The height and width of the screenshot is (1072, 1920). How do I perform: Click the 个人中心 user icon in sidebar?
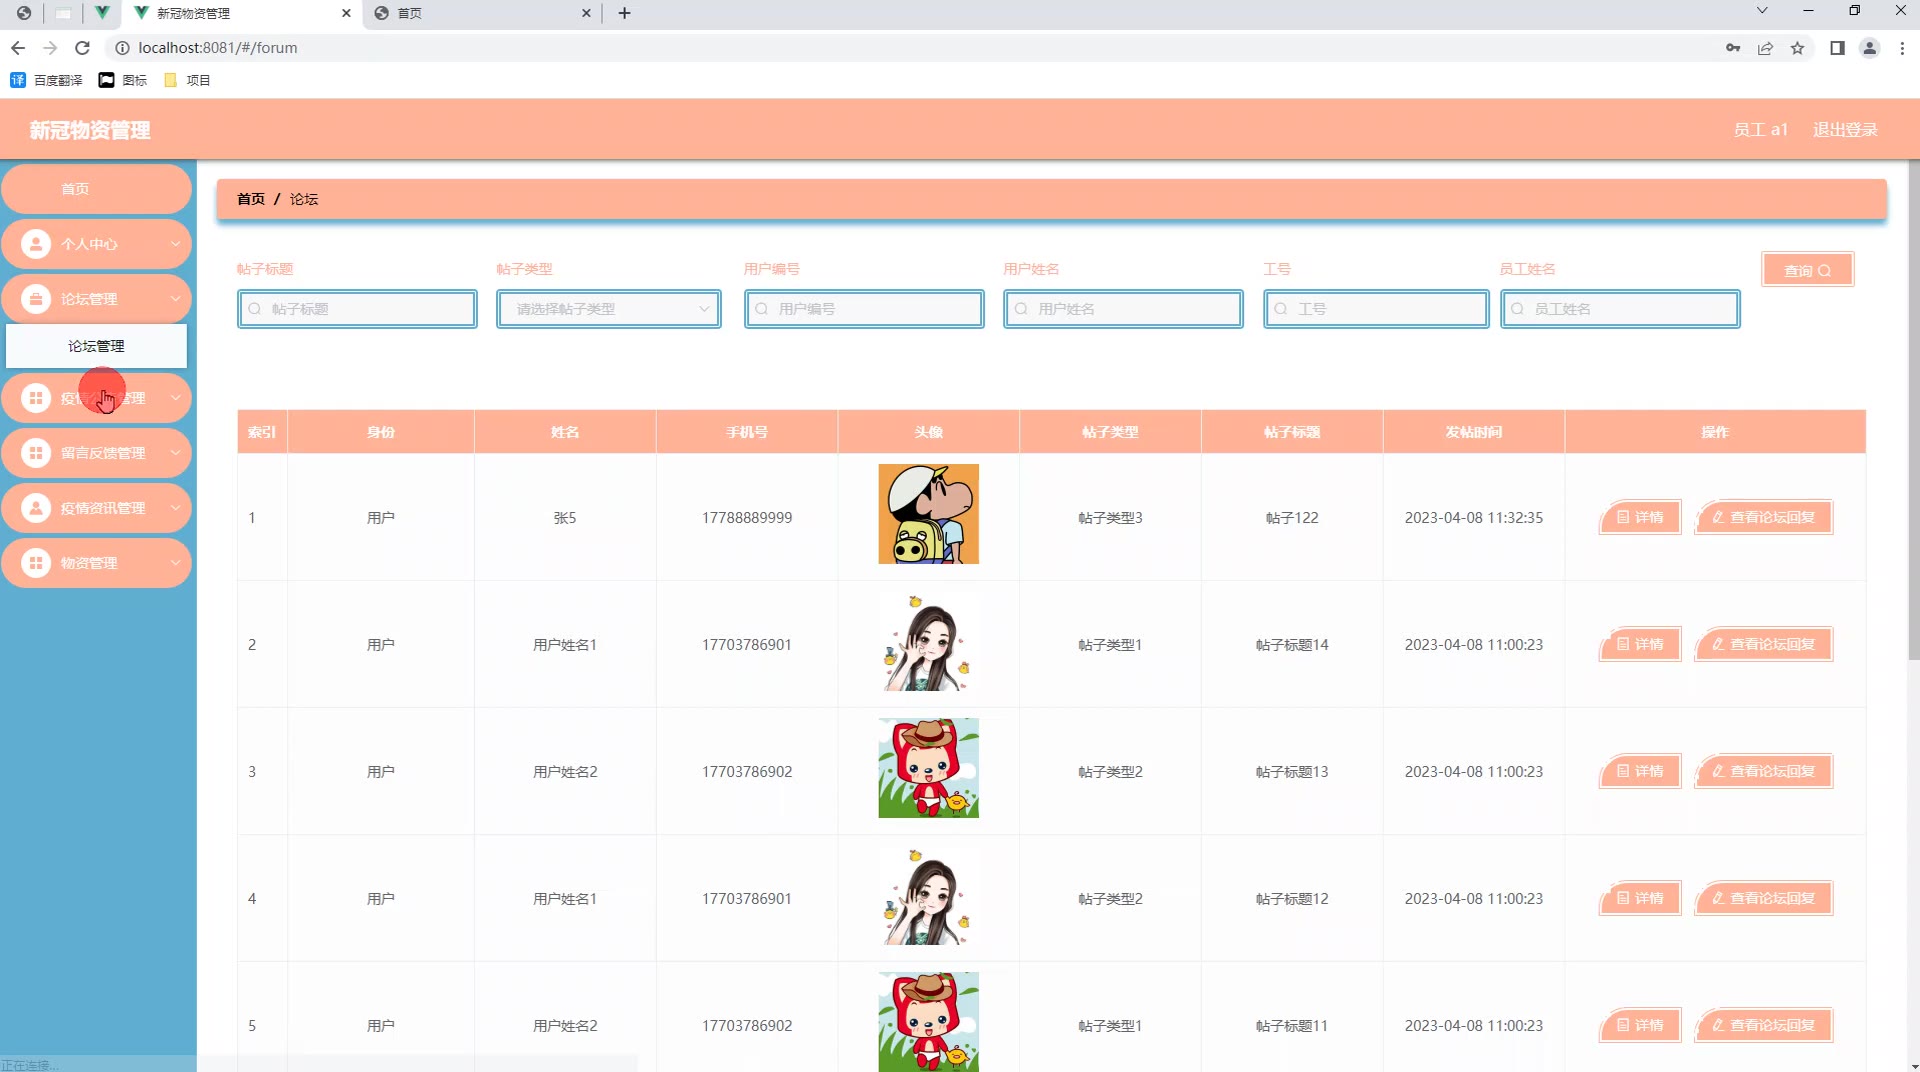(36, 244)
